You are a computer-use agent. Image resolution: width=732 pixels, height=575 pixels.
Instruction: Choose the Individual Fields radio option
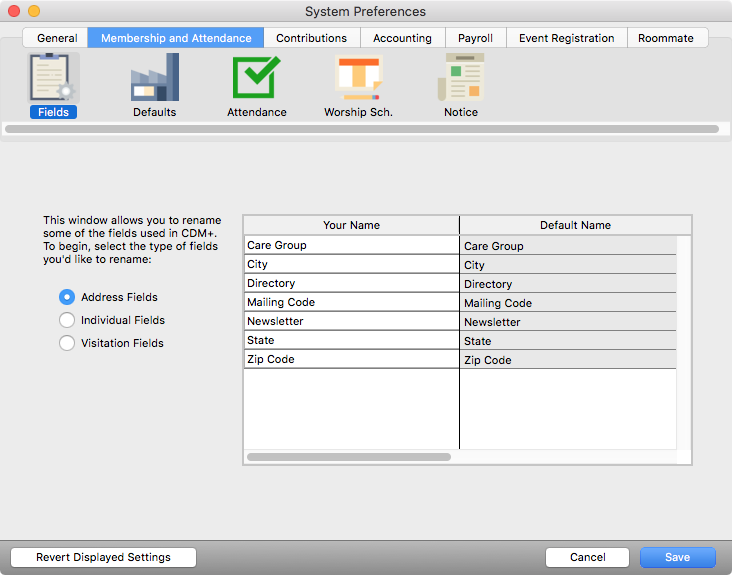(x=67, y=320)
